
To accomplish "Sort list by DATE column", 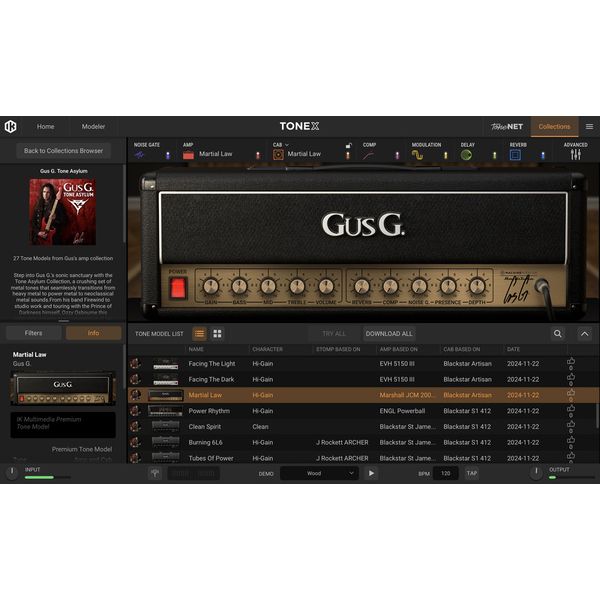I will click(x=513, y=349).
